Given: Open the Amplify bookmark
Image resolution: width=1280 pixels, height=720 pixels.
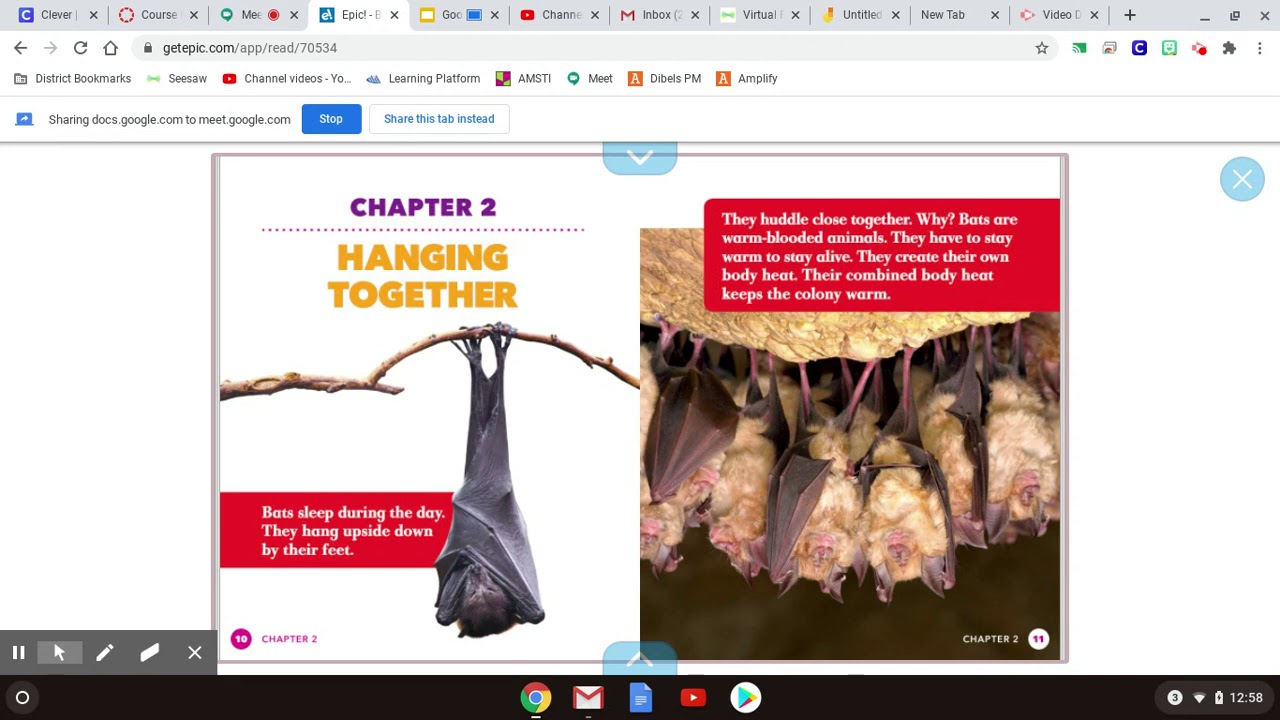Looking at the screenshot, I should point(746,79).
